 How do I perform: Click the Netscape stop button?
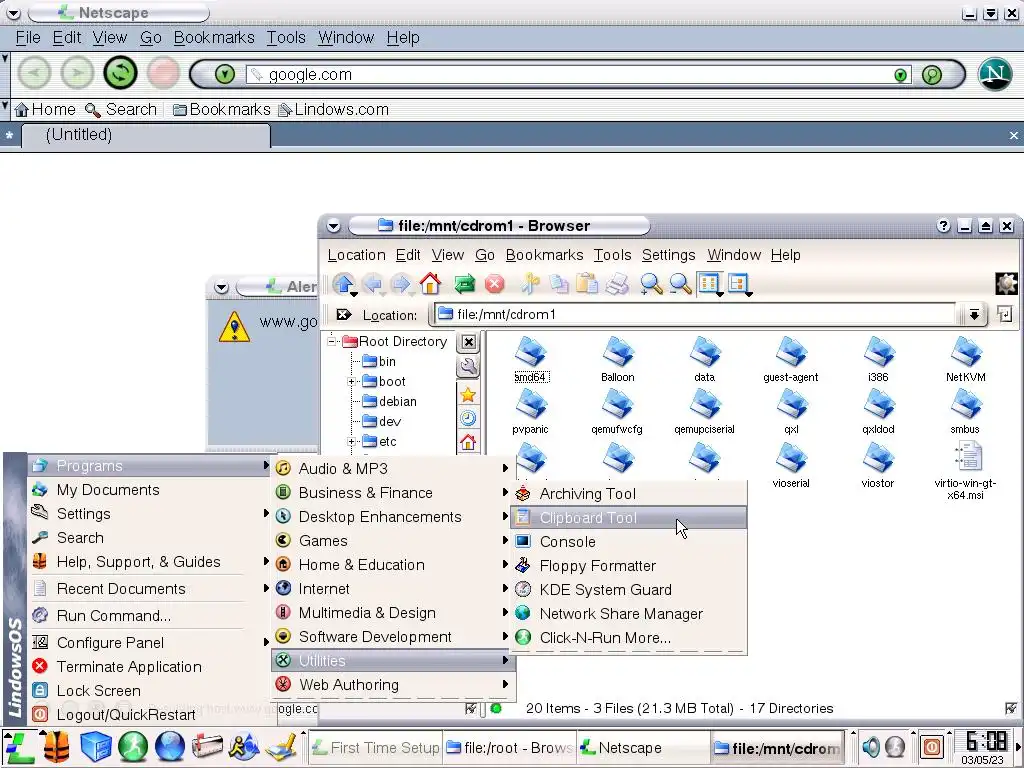(x=163, y=72)
